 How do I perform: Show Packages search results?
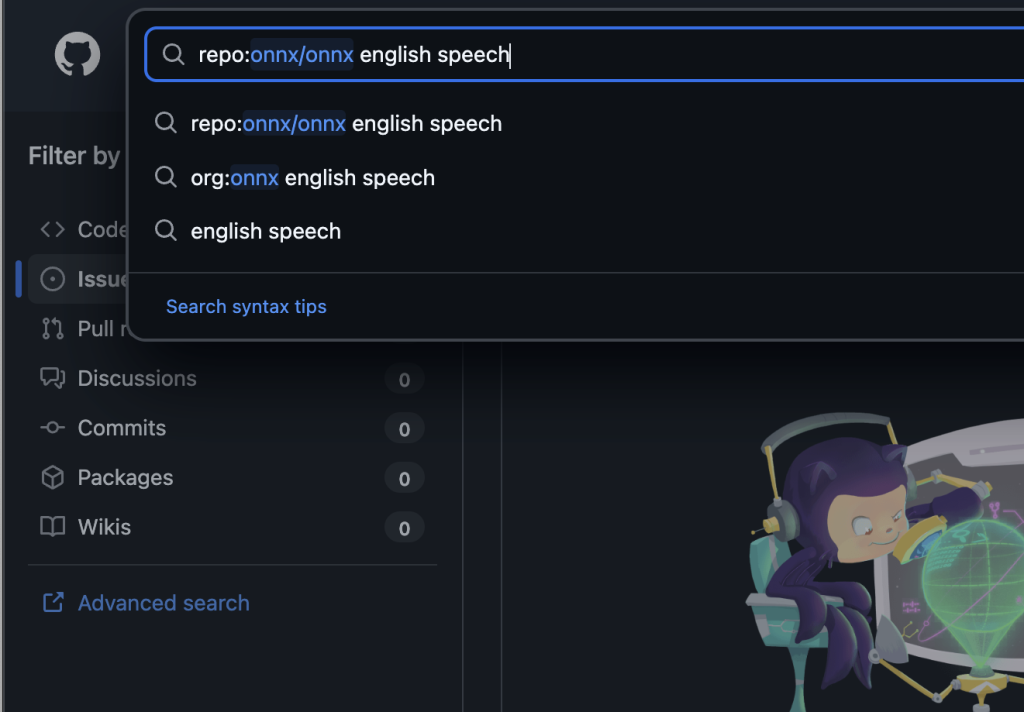[x=125, y=477]
